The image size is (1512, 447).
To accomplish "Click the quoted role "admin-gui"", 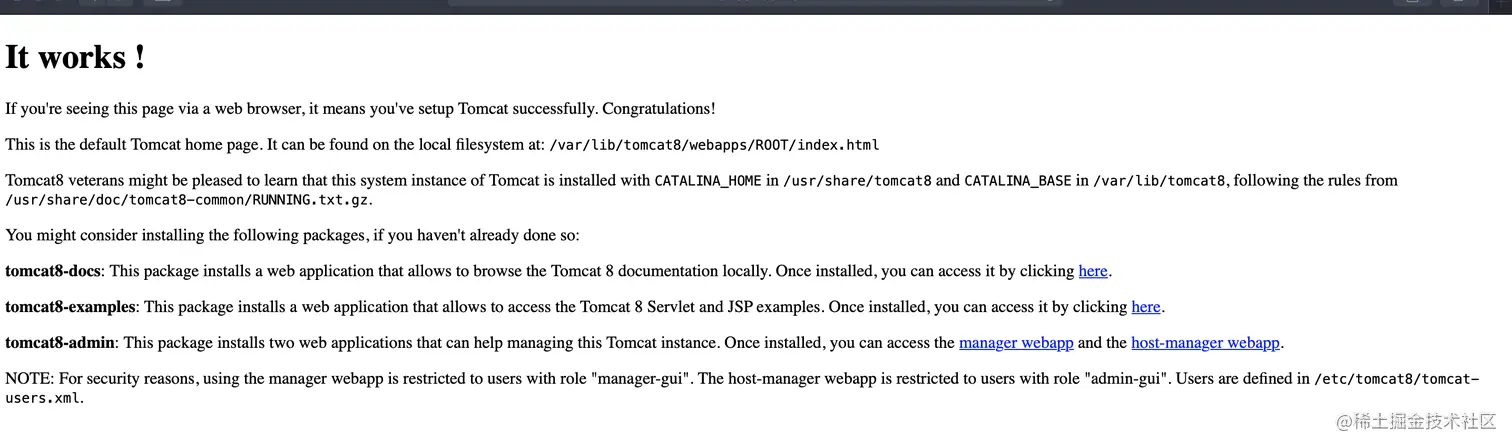I will pos(1125,379).
